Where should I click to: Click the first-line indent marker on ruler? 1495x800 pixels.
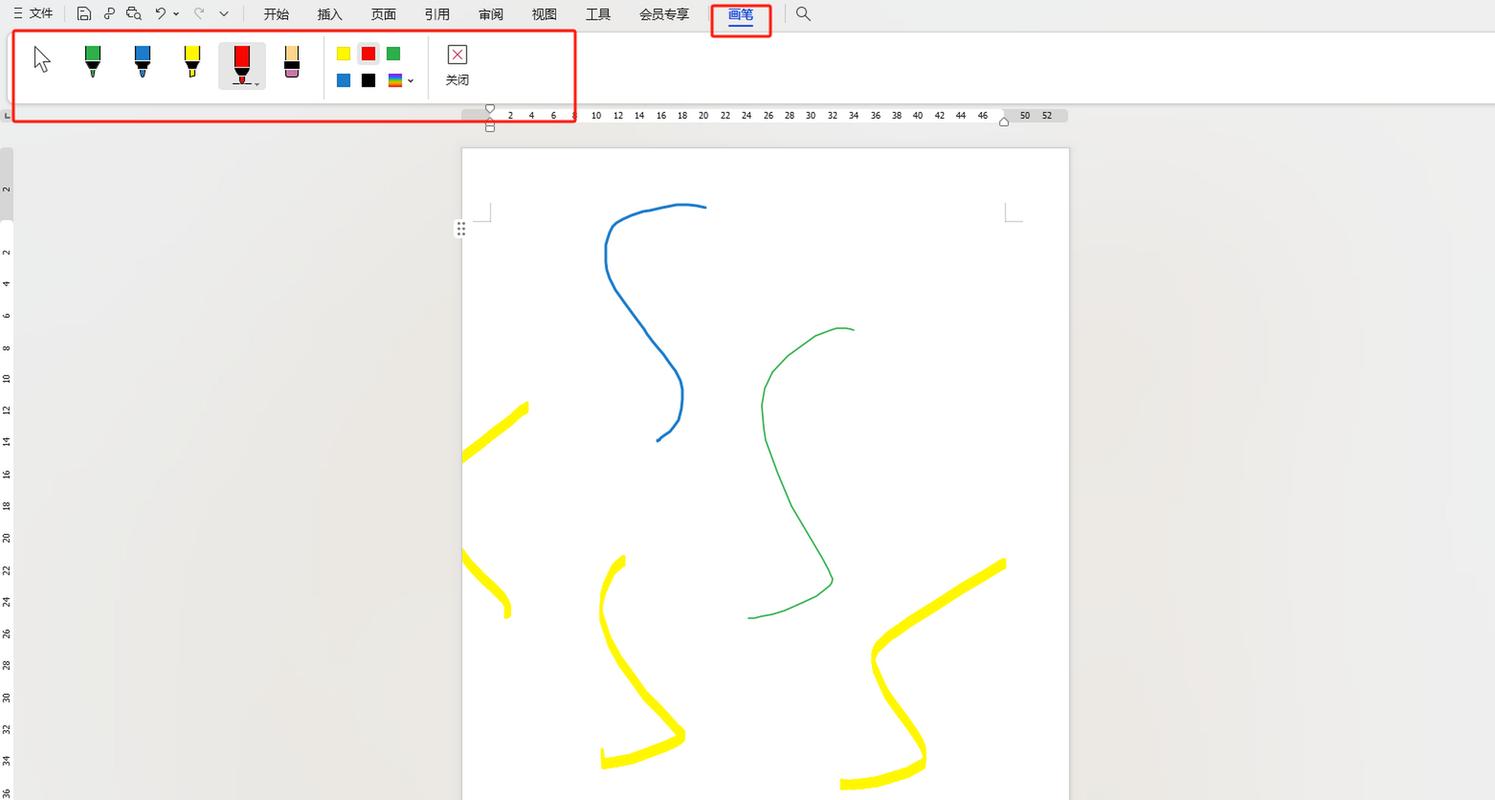click(490, 108)
